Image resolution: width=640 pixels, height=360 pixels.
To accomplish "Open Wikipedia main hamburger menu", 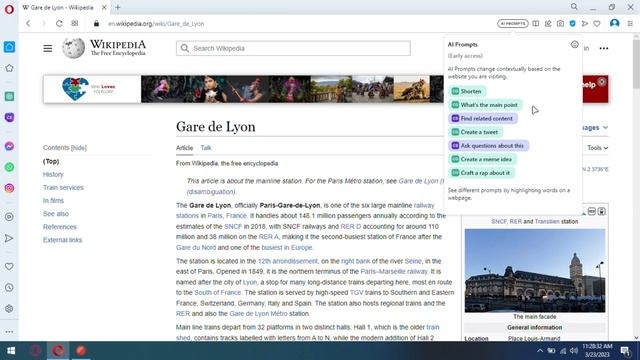I will point(48,49).
